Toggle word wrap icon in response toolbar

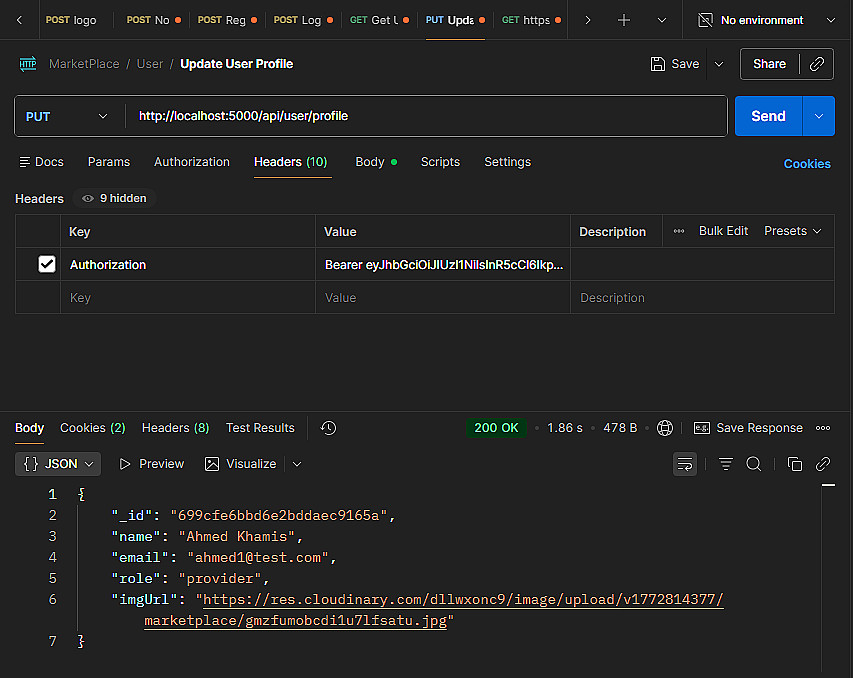click(685, 464)
